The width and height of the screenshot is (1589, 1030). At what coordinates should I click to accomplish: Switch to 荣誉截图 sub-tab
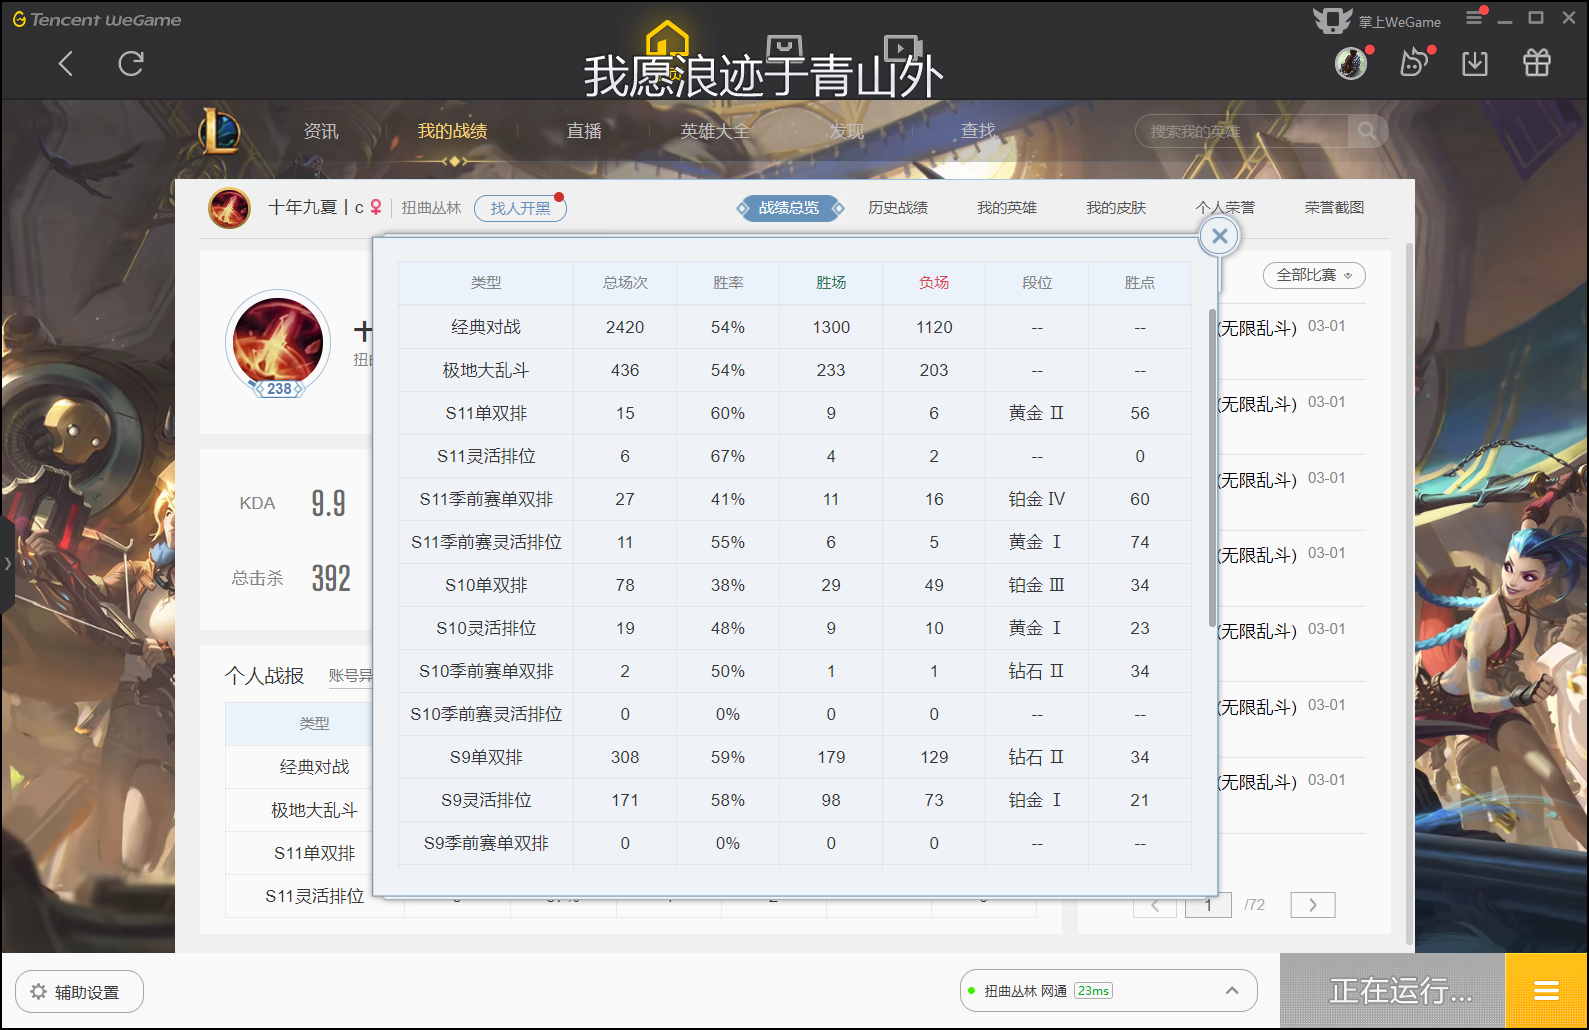coord(1334,208)
